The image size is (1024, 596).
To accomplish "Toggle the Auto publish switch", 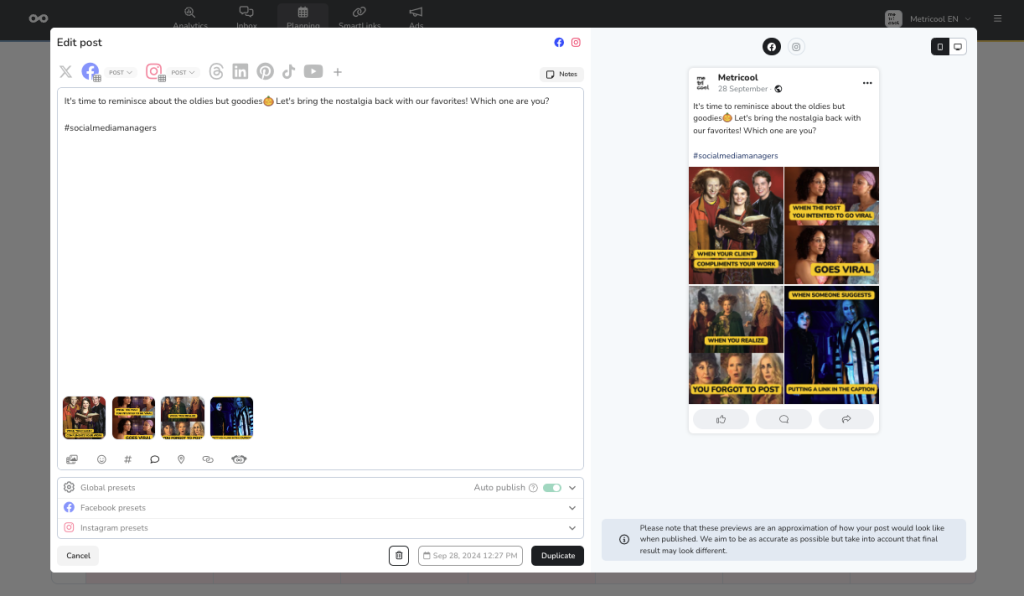I will [552, 488].
